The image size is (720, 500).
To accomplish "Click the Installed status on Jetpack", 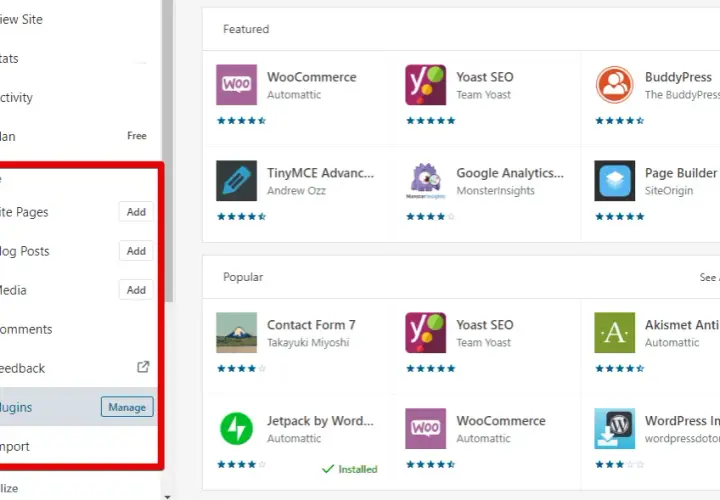I will [x=350, y=469].
